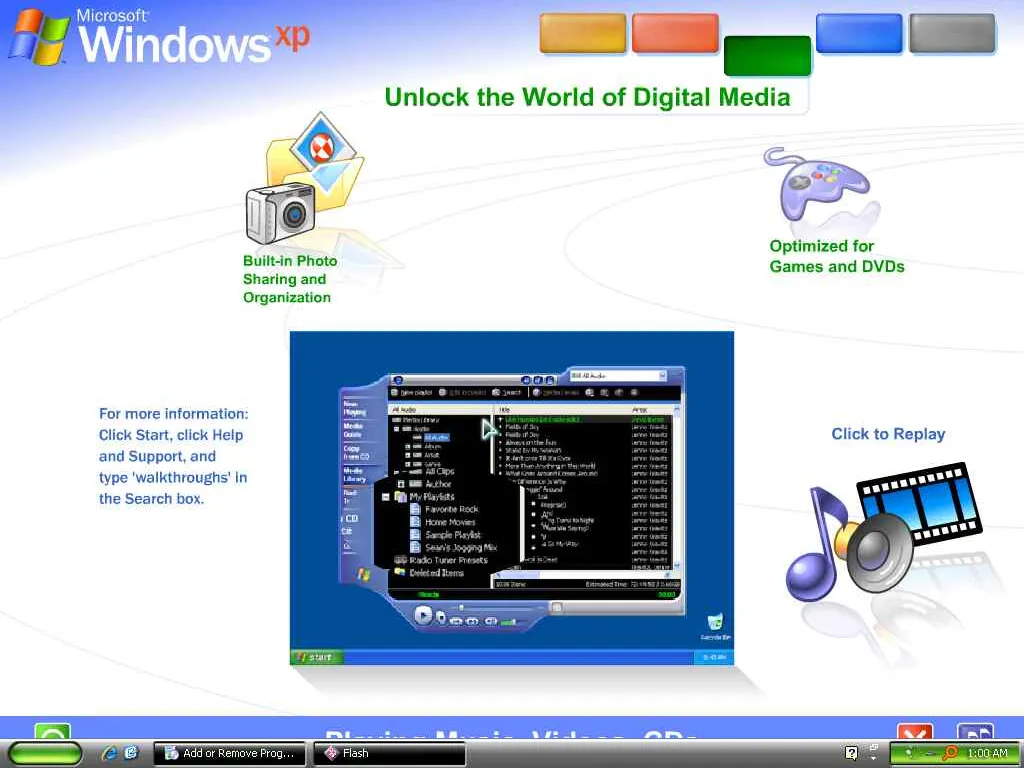Select the gray tour section tab
Image resolution: width=1024 pixels, height=768 pixels.
(x=952, y=33)
